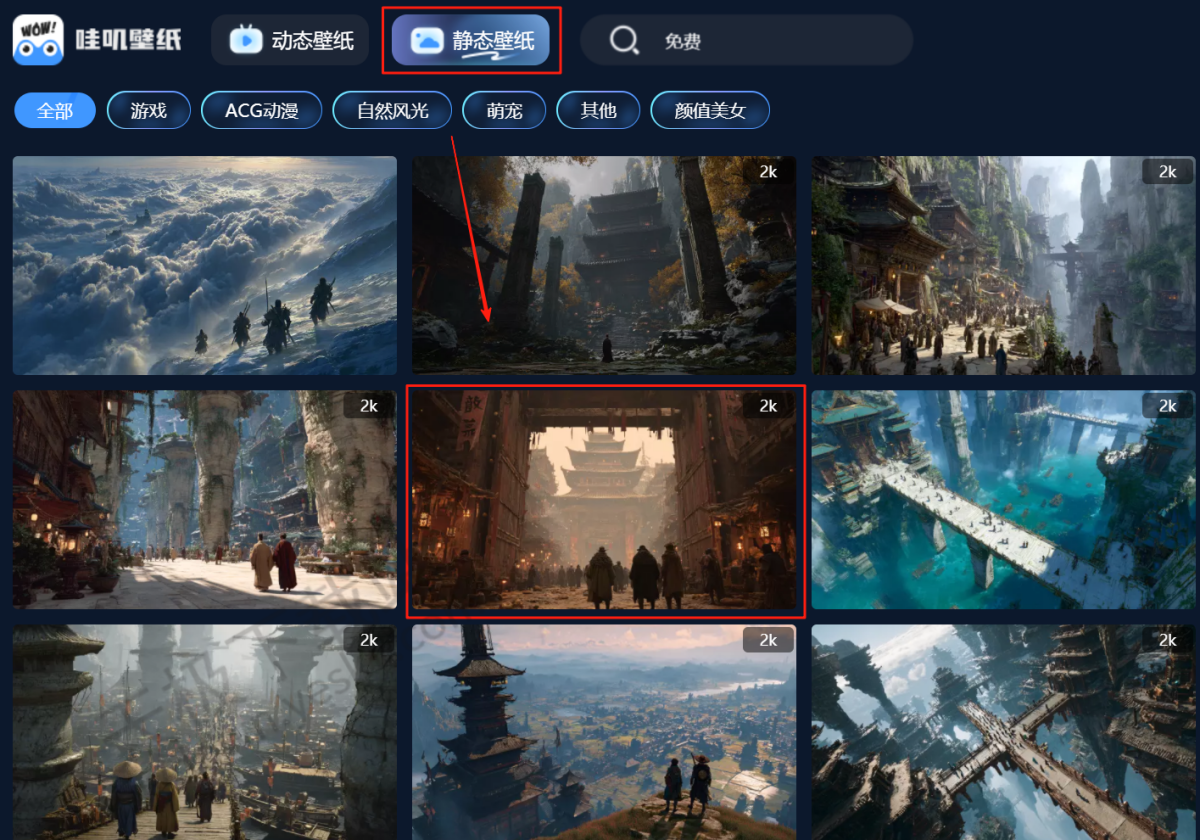
Task: Choose the 自然风光 category
Action: 392,111
